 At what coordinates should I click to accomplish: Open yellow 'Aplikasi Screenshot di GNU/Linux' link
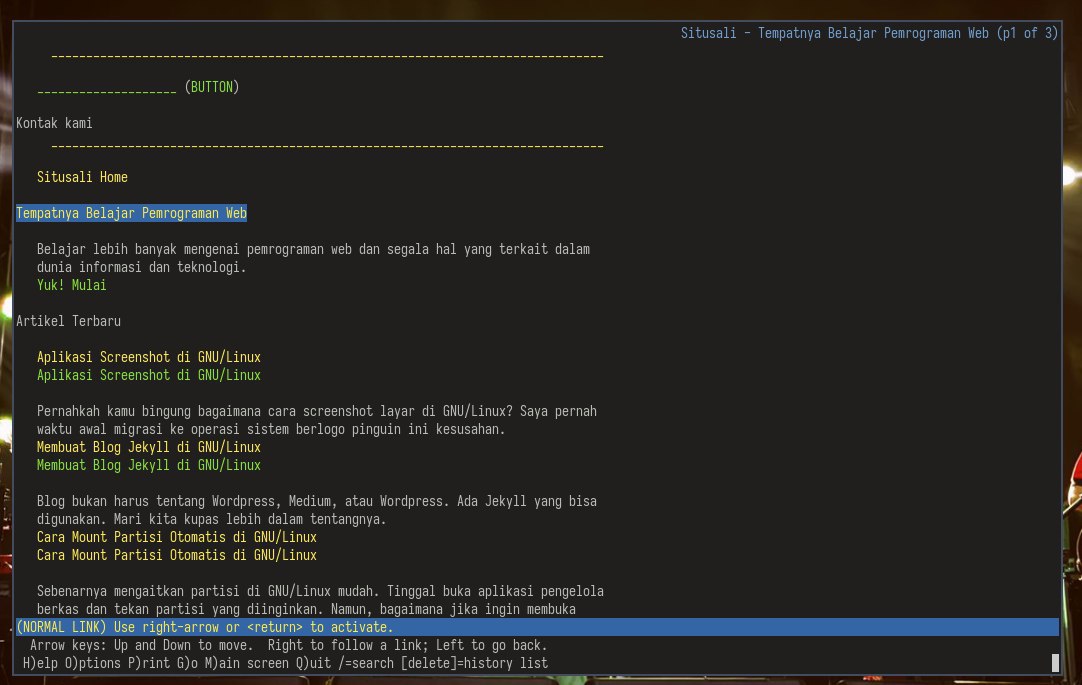[x=149, y=357]
